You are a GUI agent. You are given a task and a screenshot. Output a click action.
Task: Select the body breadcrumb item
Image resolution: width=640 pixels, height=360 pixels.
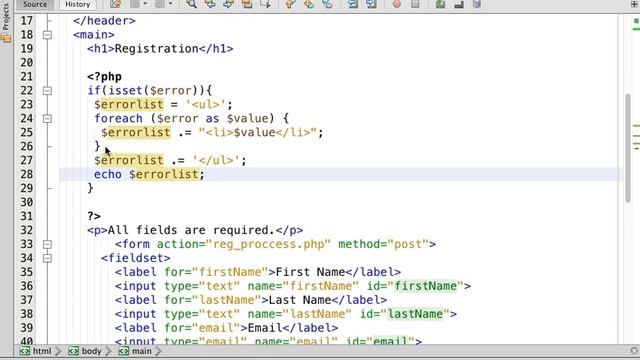point(85,351)
